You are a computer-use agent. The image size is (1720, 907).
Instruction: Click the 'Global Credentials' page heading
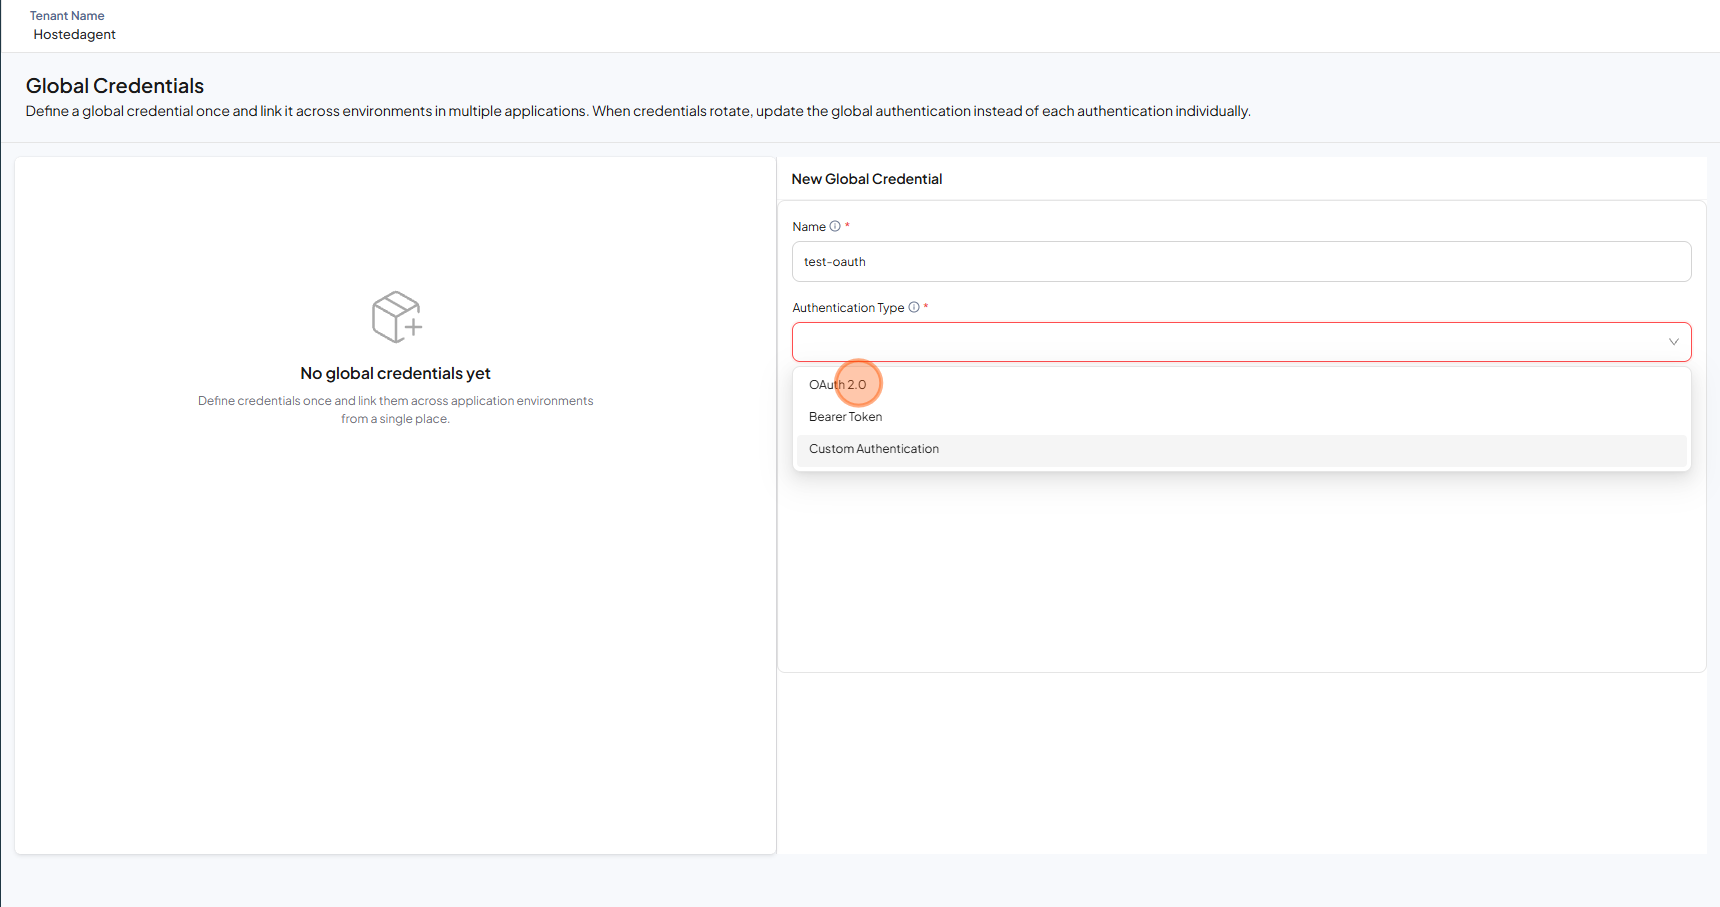115,86
